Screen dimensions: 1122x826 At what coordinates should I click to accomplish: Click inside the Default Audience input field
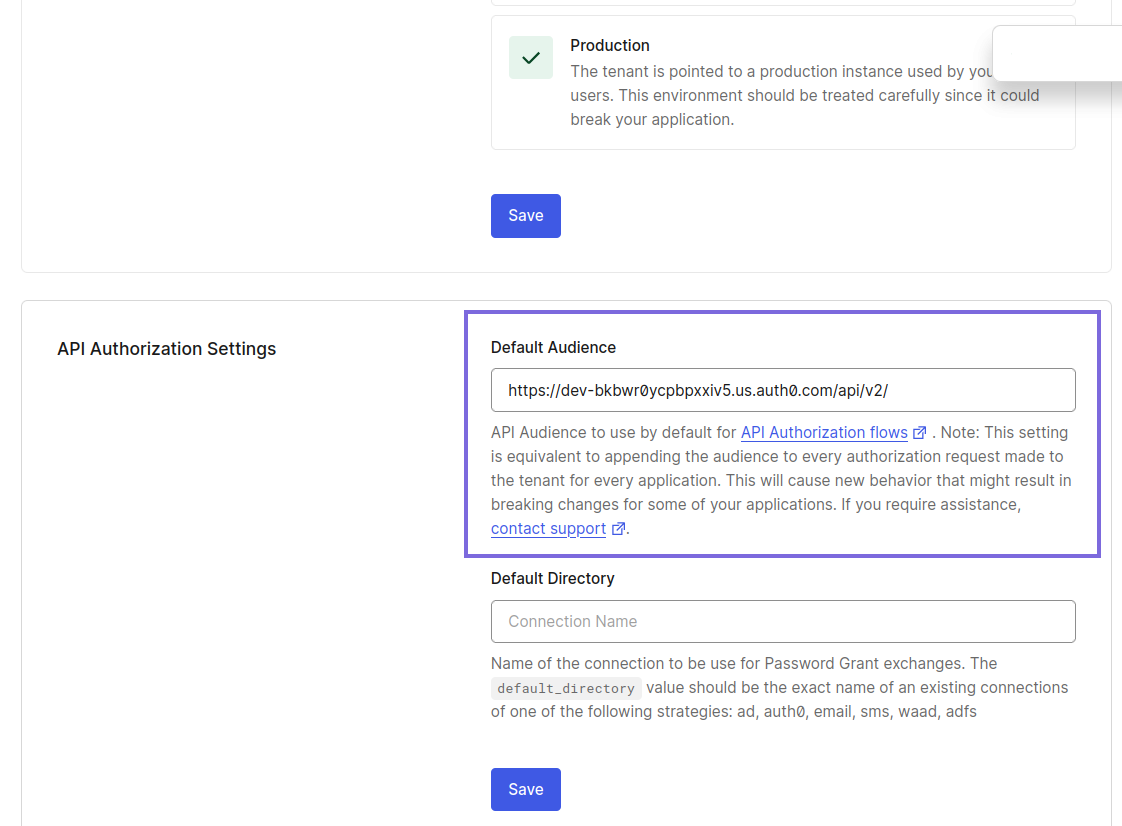782,390
